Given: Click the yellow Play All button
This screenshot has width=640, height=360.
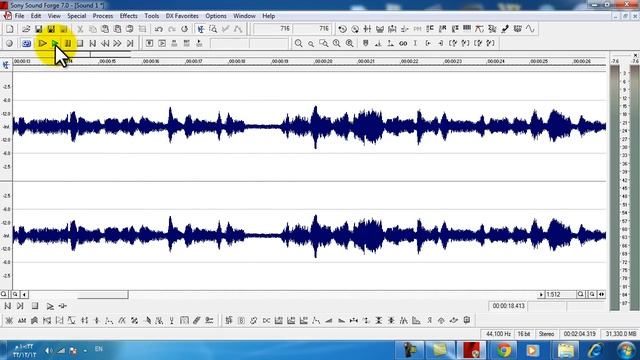Looking at the screenshot, I should pyautogui.click(x=42, y=43).
